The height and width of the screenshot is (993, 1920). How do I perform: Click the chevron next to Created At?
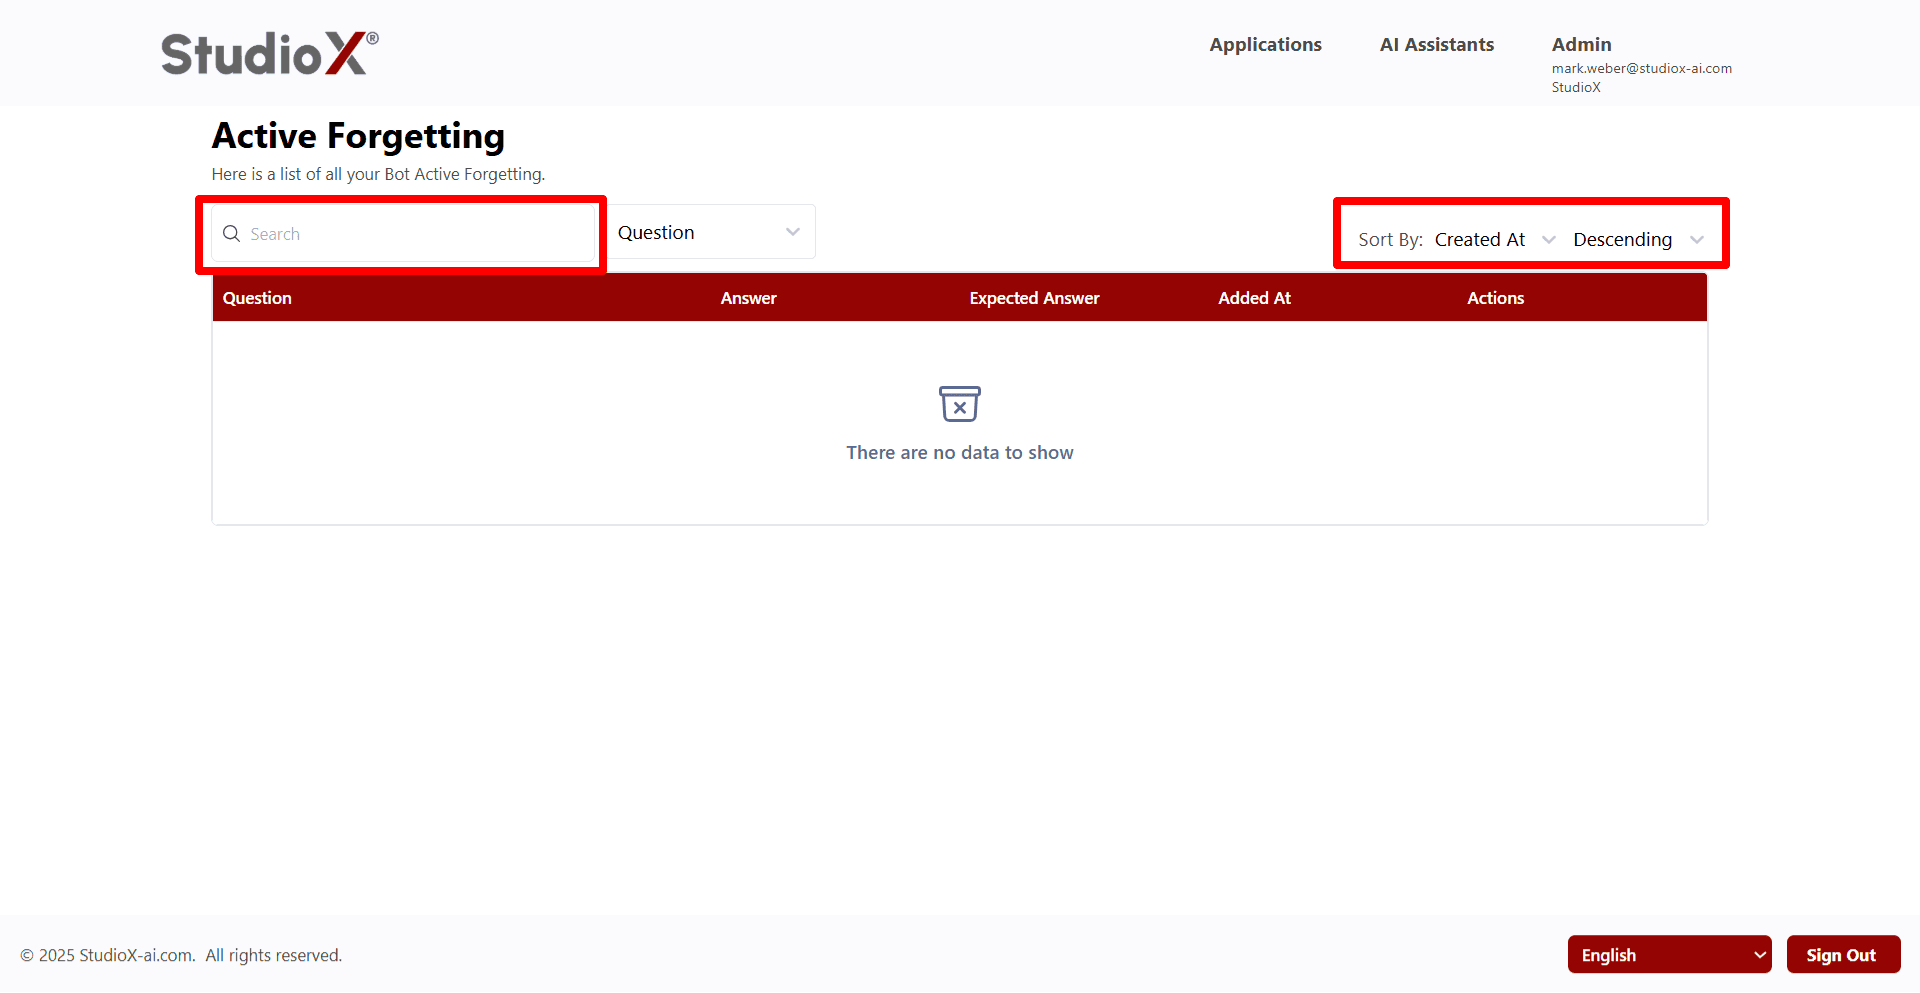coord(1550,240)
